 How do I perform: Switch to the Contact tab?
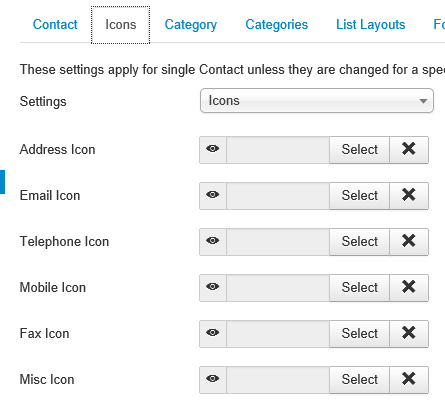click(x=55, y=25)
